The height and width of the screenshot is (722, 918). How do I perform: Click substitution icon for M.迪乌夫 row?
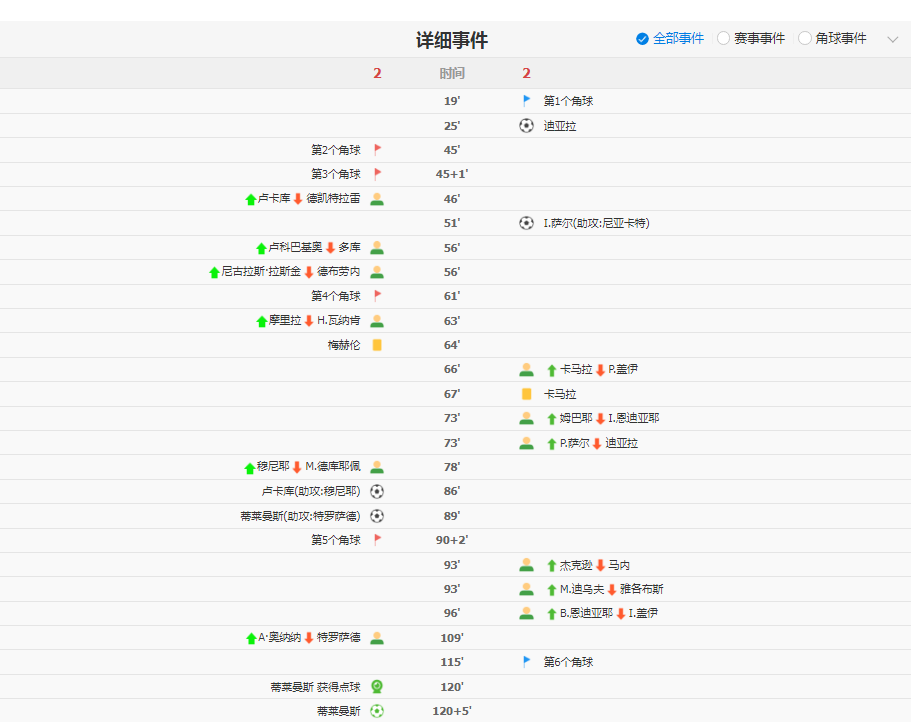pyautogui.click(x=526, y=589)
